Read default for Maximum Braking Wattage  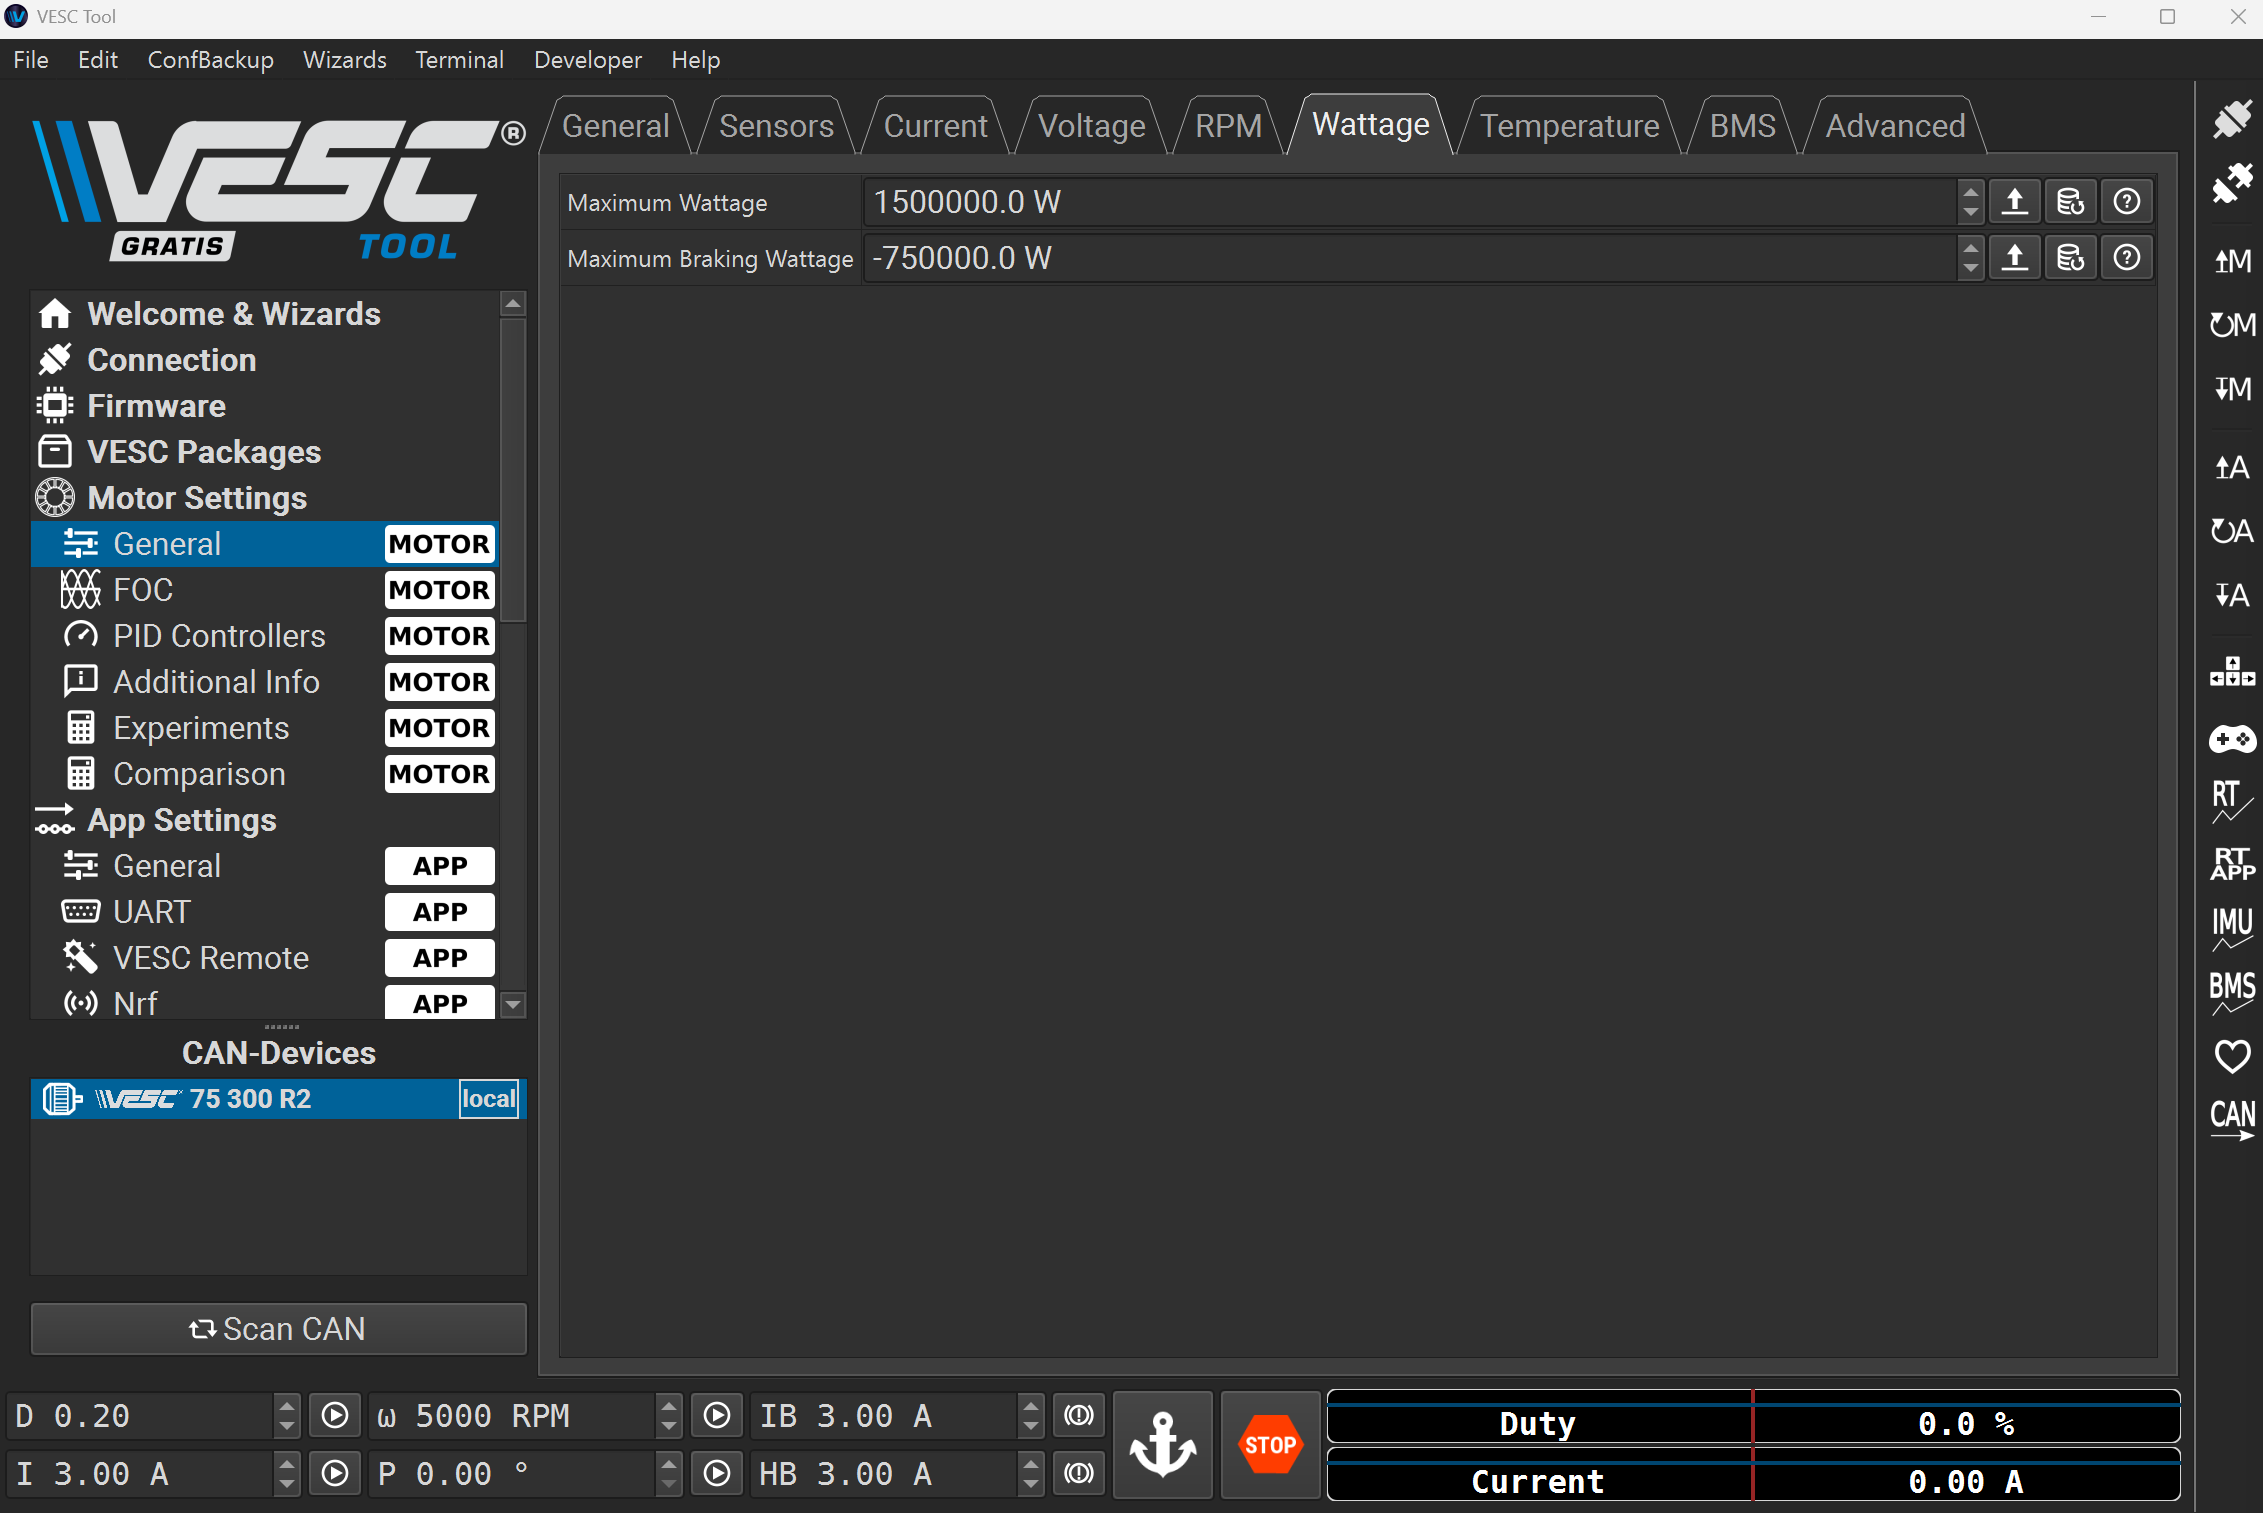pyautogui.click(x=2070, y=258)
